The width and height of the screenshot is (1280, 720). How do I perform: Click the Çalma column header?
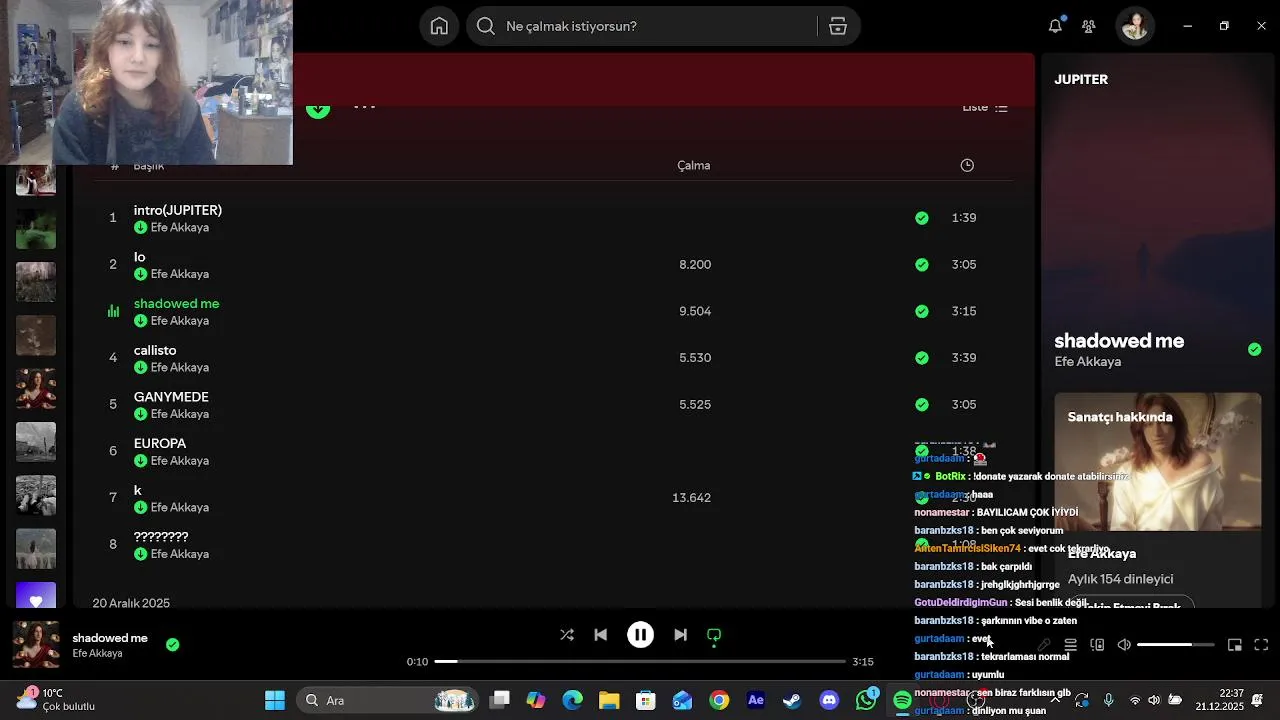point(693,165)
